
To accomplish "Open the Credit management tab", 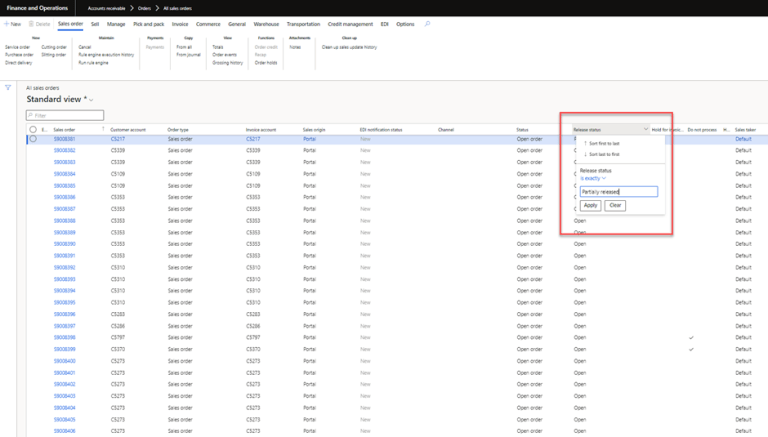I will pos(350,23).
